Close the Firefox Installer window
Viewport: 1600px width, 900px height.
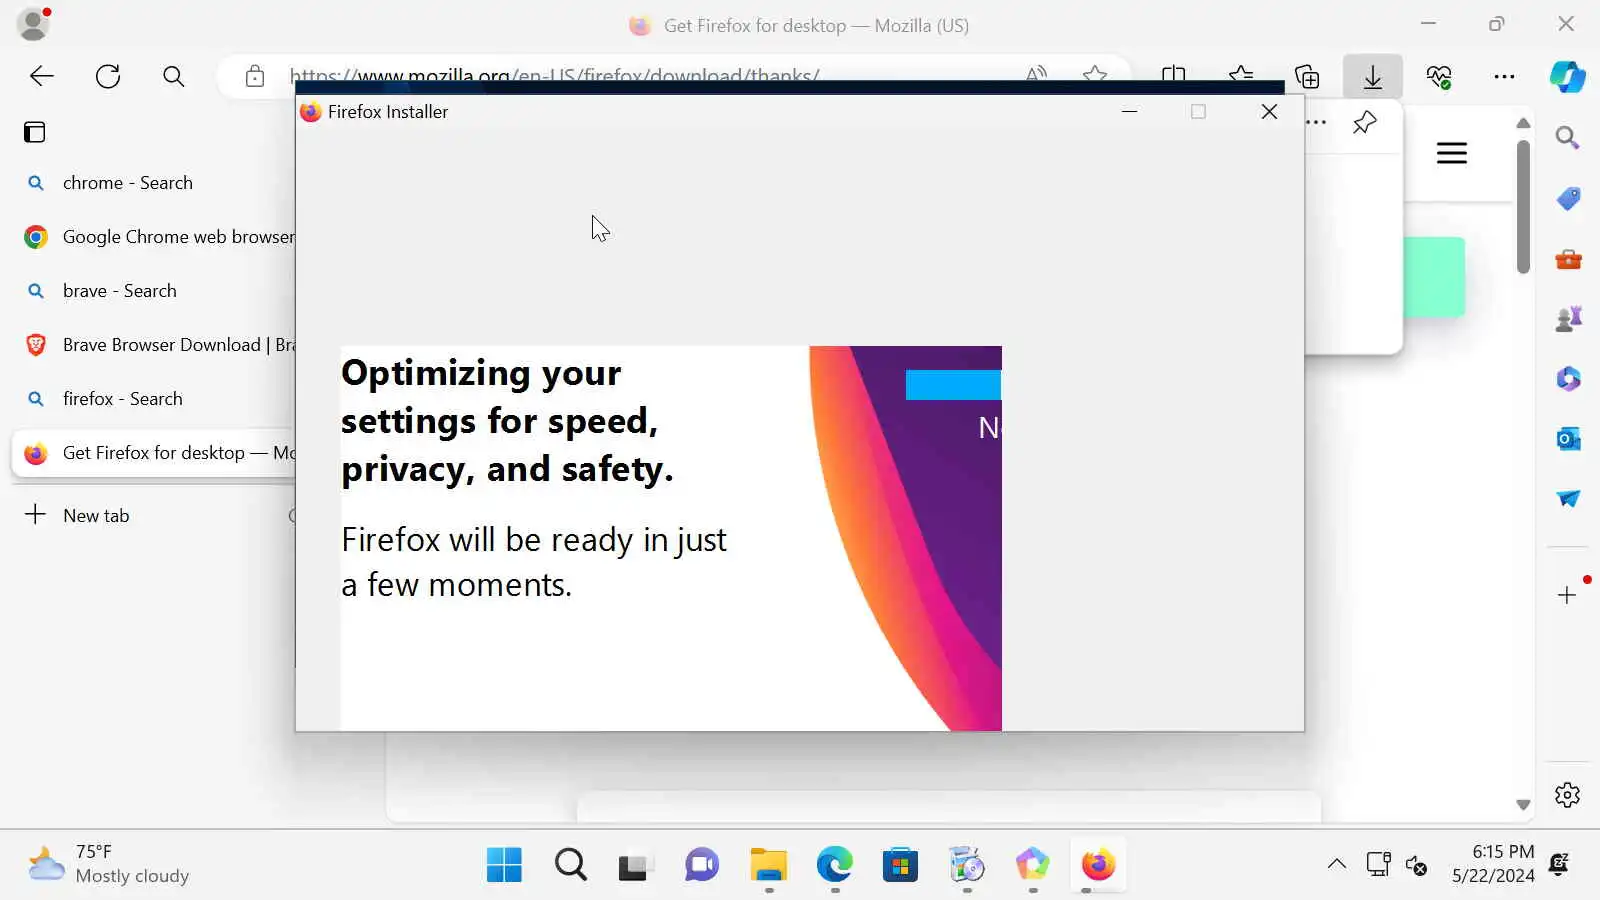pos(1269,112)
